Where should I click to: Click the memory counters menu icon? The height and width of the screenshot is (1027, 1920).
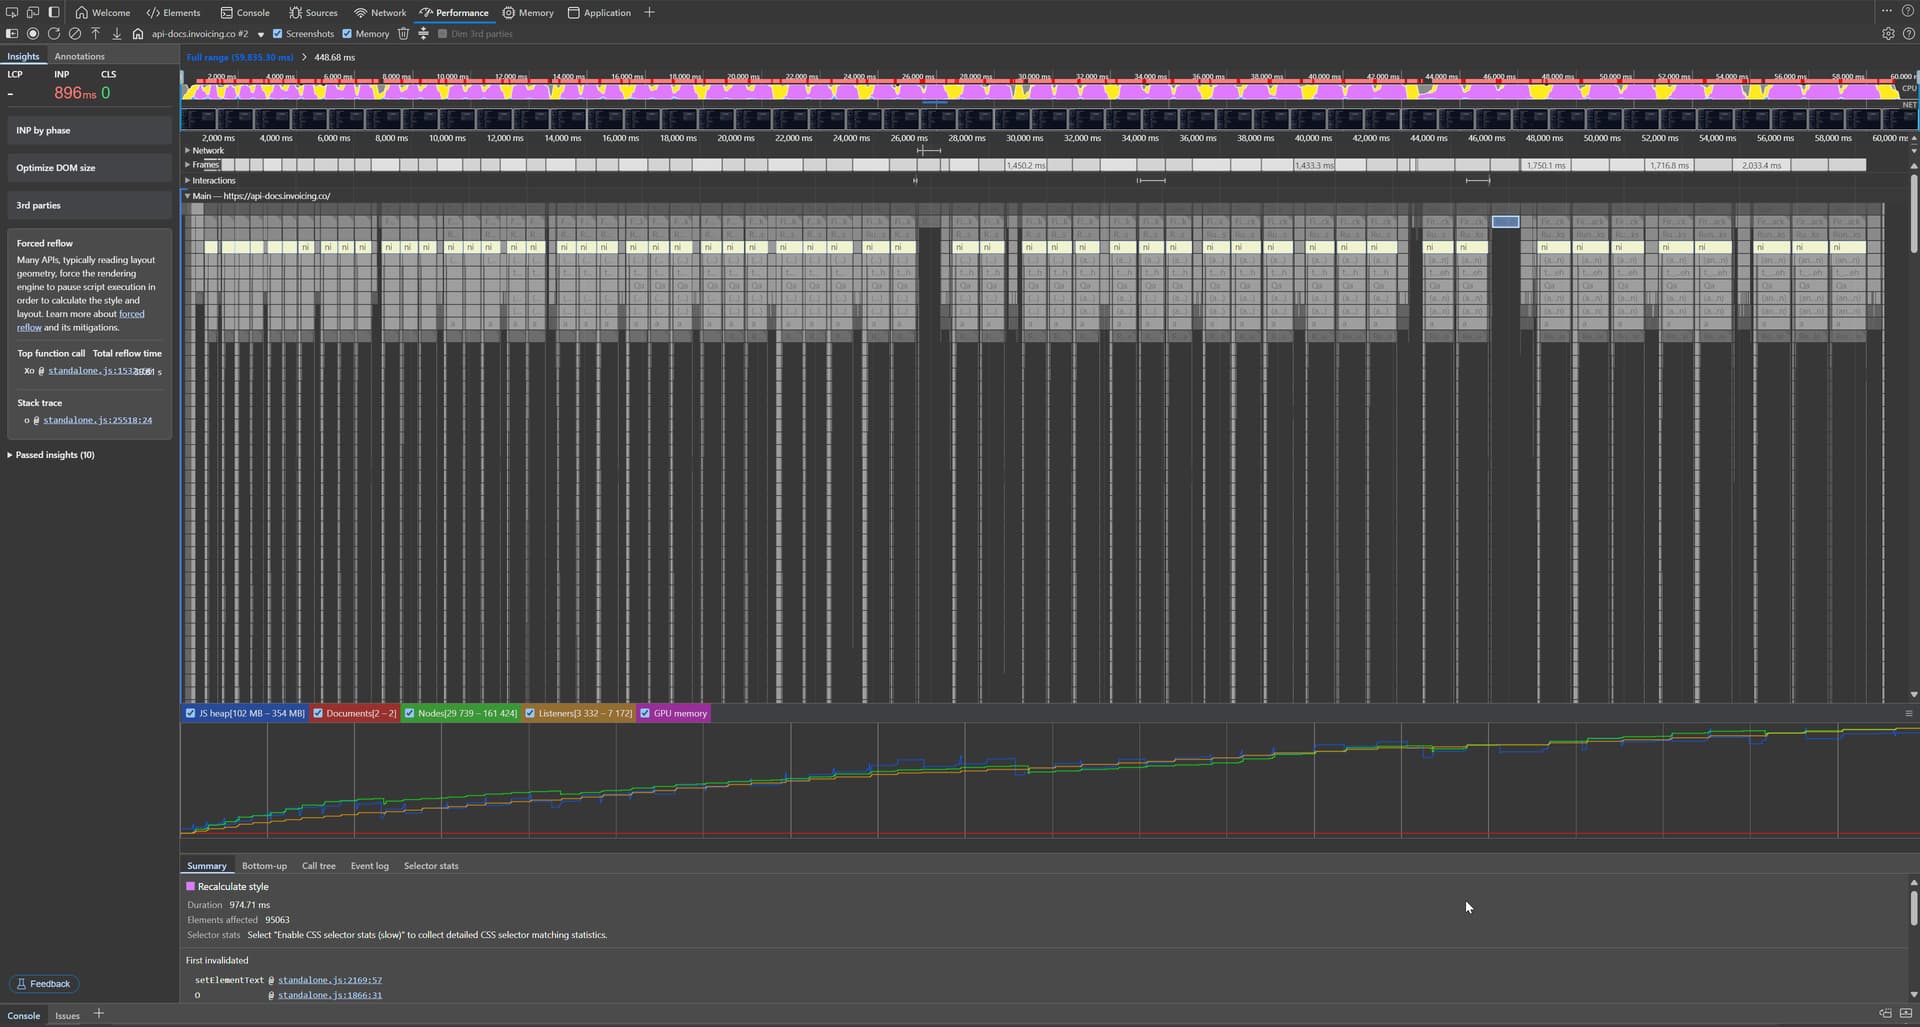[1908, 713]
